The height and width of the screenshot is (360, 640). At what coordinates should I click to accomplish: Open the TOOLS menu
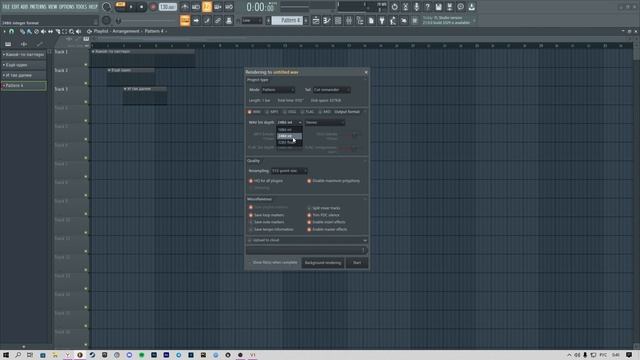click(81, 7)
